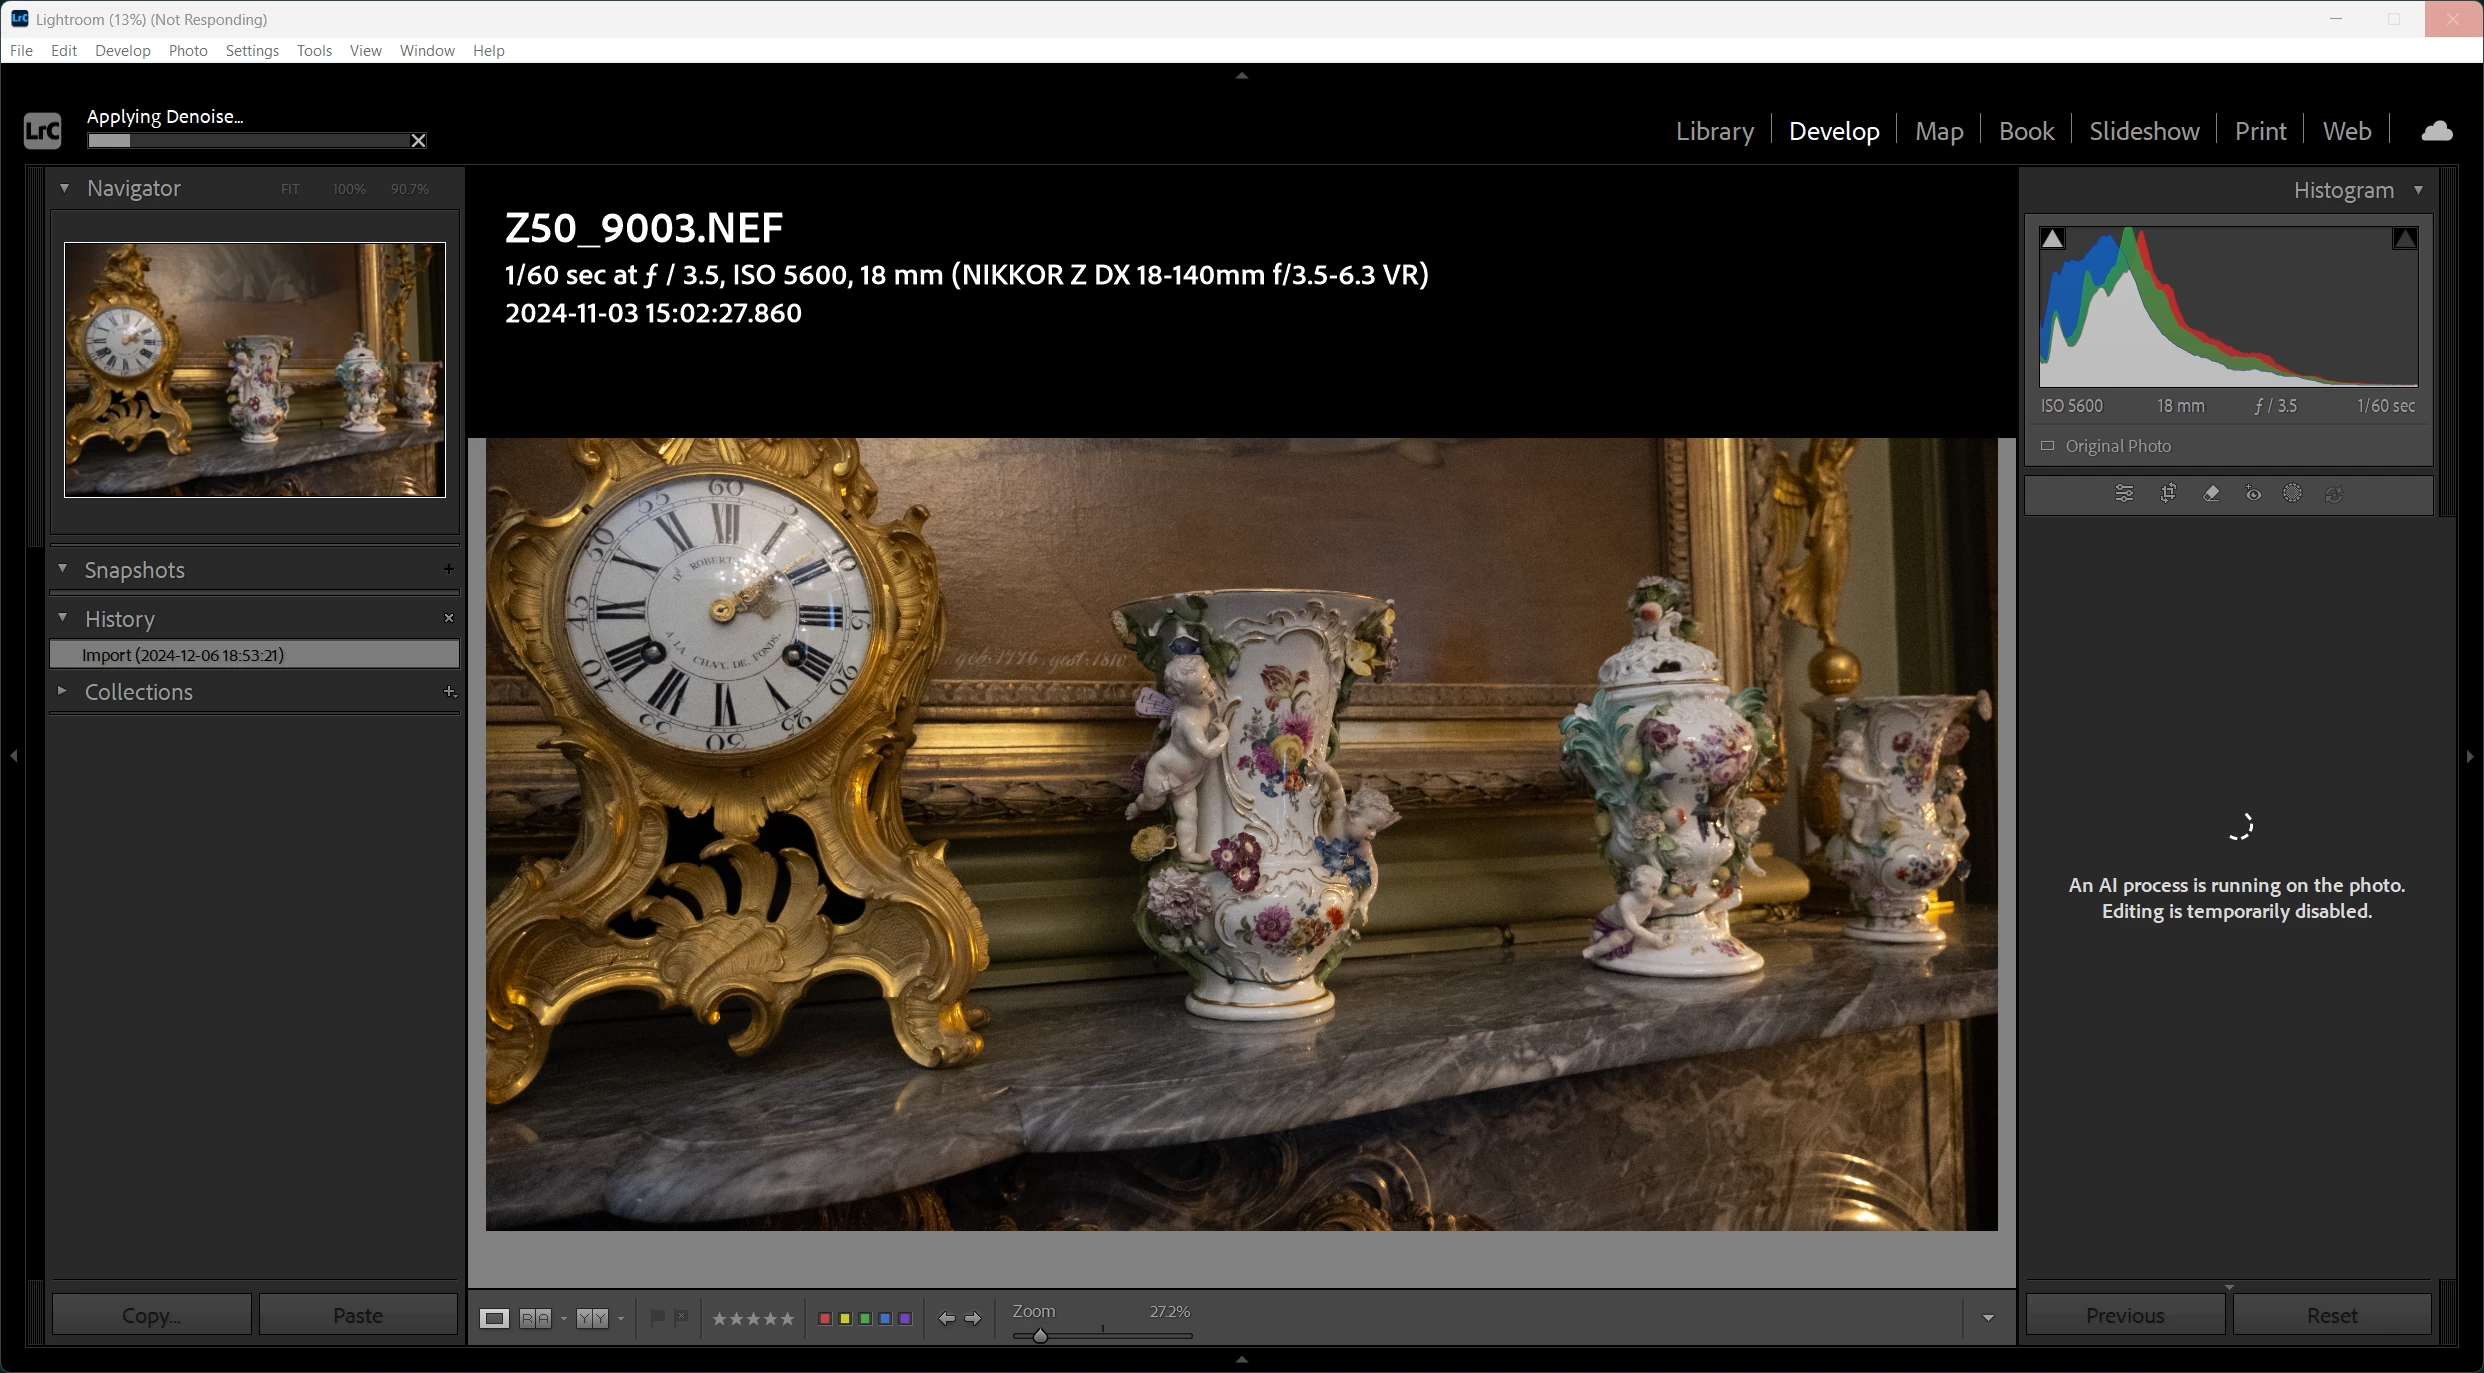Click the cloud sync status icon
This screenshot has width=2484, height=1373.
(x=2437, y=131)
